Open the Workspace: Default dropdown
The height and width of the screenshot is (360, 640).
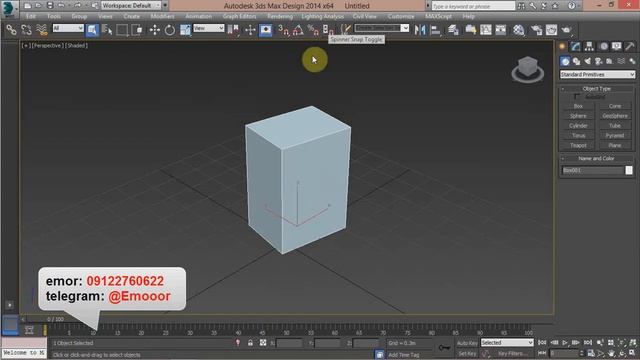[131, 6]
